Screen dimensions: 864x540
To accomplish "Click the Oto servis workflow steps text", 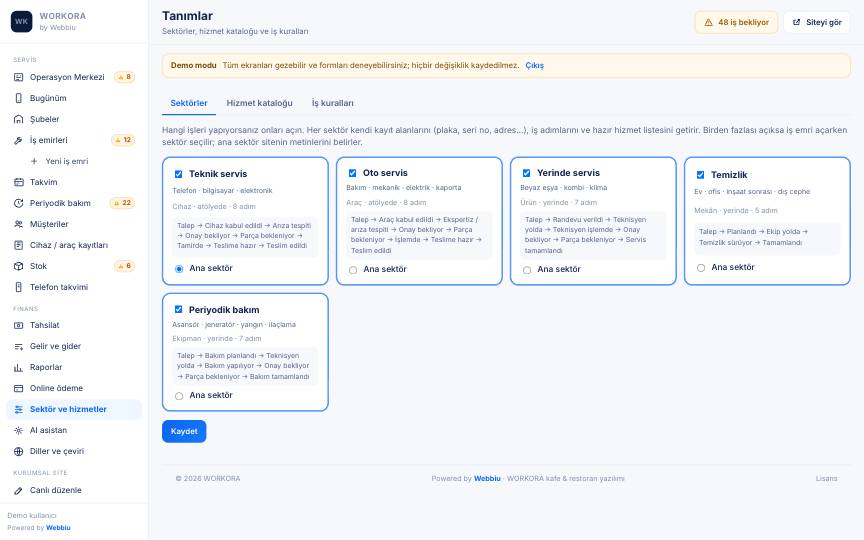I will 419,235.
